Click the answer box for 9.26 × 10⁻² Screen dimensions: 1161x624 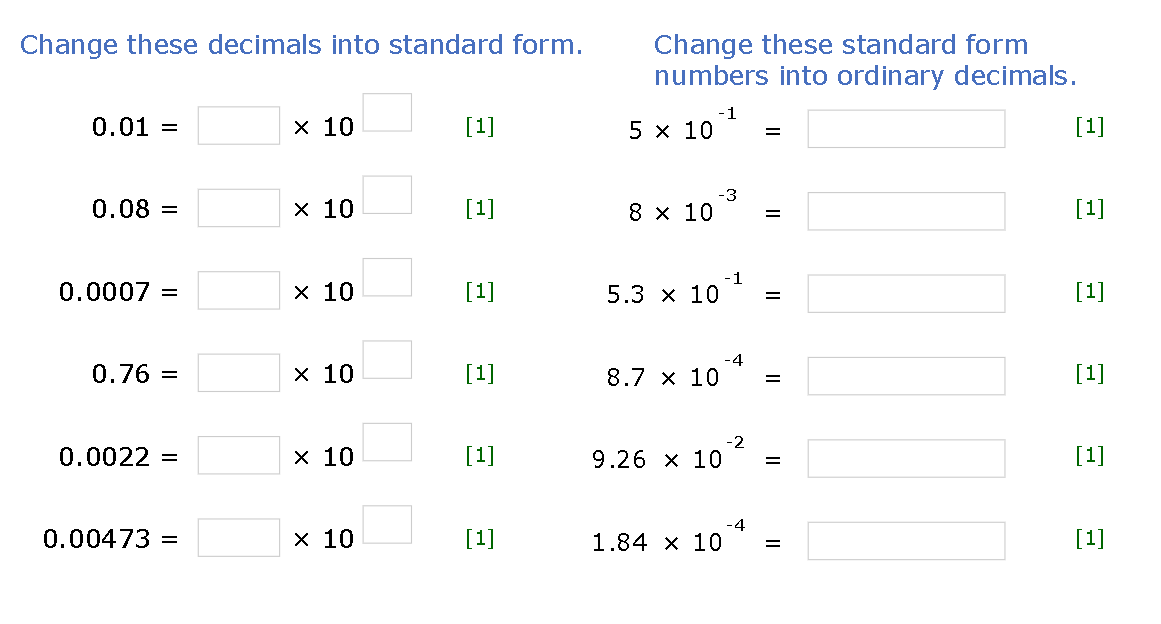(905, 458)
